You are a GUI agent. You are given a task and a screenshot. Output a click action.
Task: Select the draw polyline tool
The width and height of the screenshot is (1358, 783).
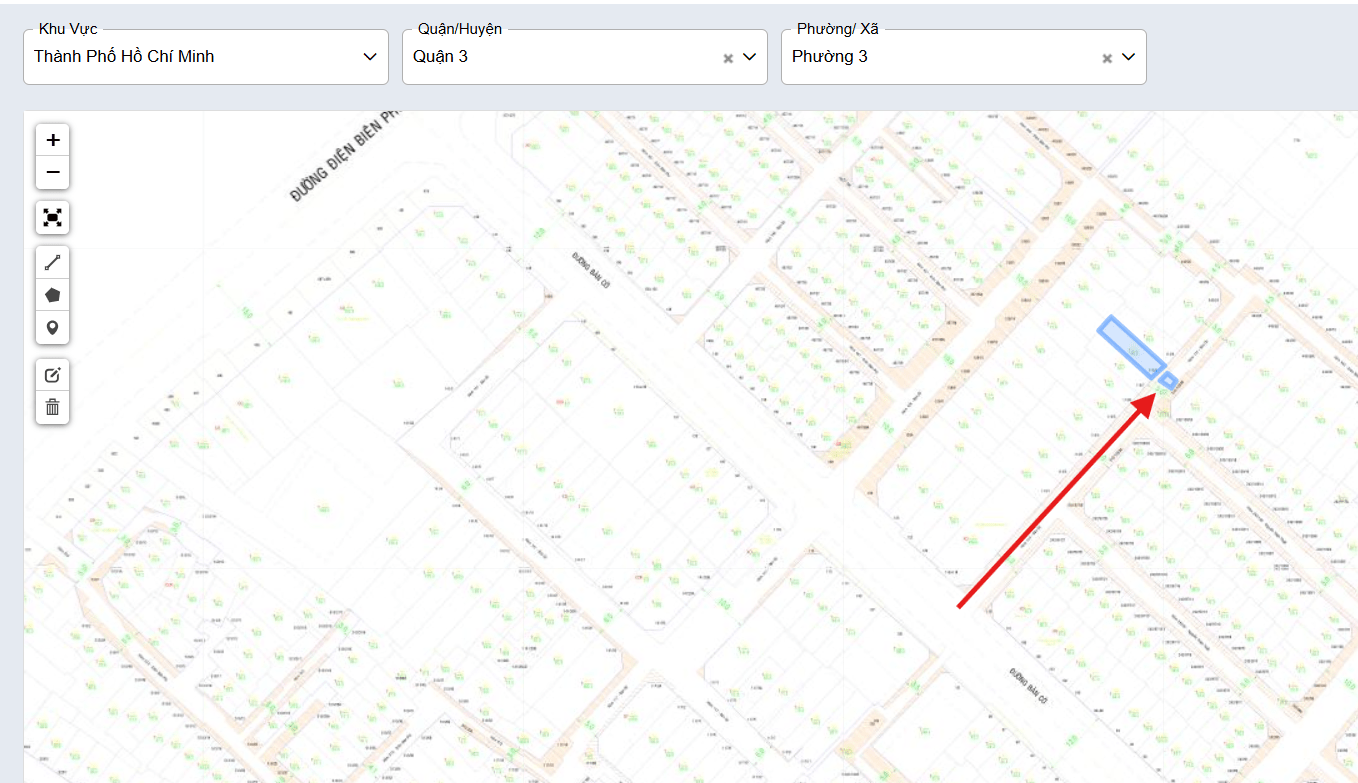pyautogui.click(x=53, y=263)
